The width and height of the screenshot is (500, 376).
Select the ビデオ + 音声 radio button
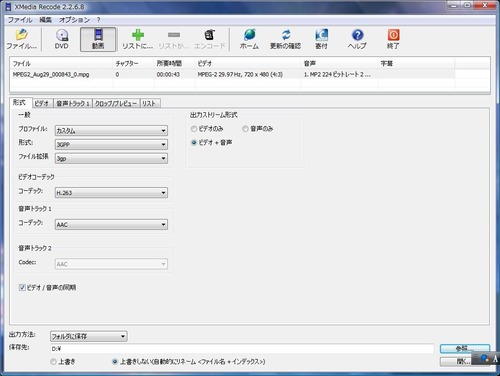tap(194, 142)
